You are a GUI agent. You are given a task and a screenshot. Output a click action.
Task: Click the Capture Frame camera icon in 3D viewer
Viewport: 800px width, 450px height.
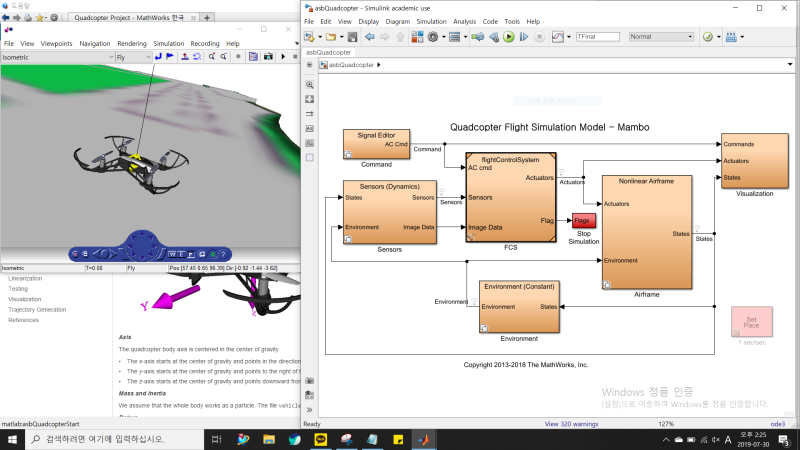point(268,57)
